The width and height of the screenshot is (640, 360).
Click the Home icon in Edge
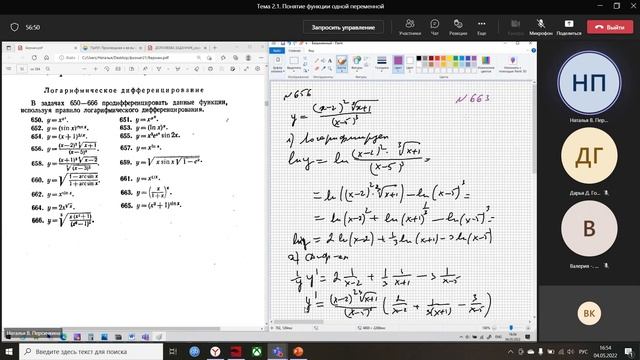[47, 58]
